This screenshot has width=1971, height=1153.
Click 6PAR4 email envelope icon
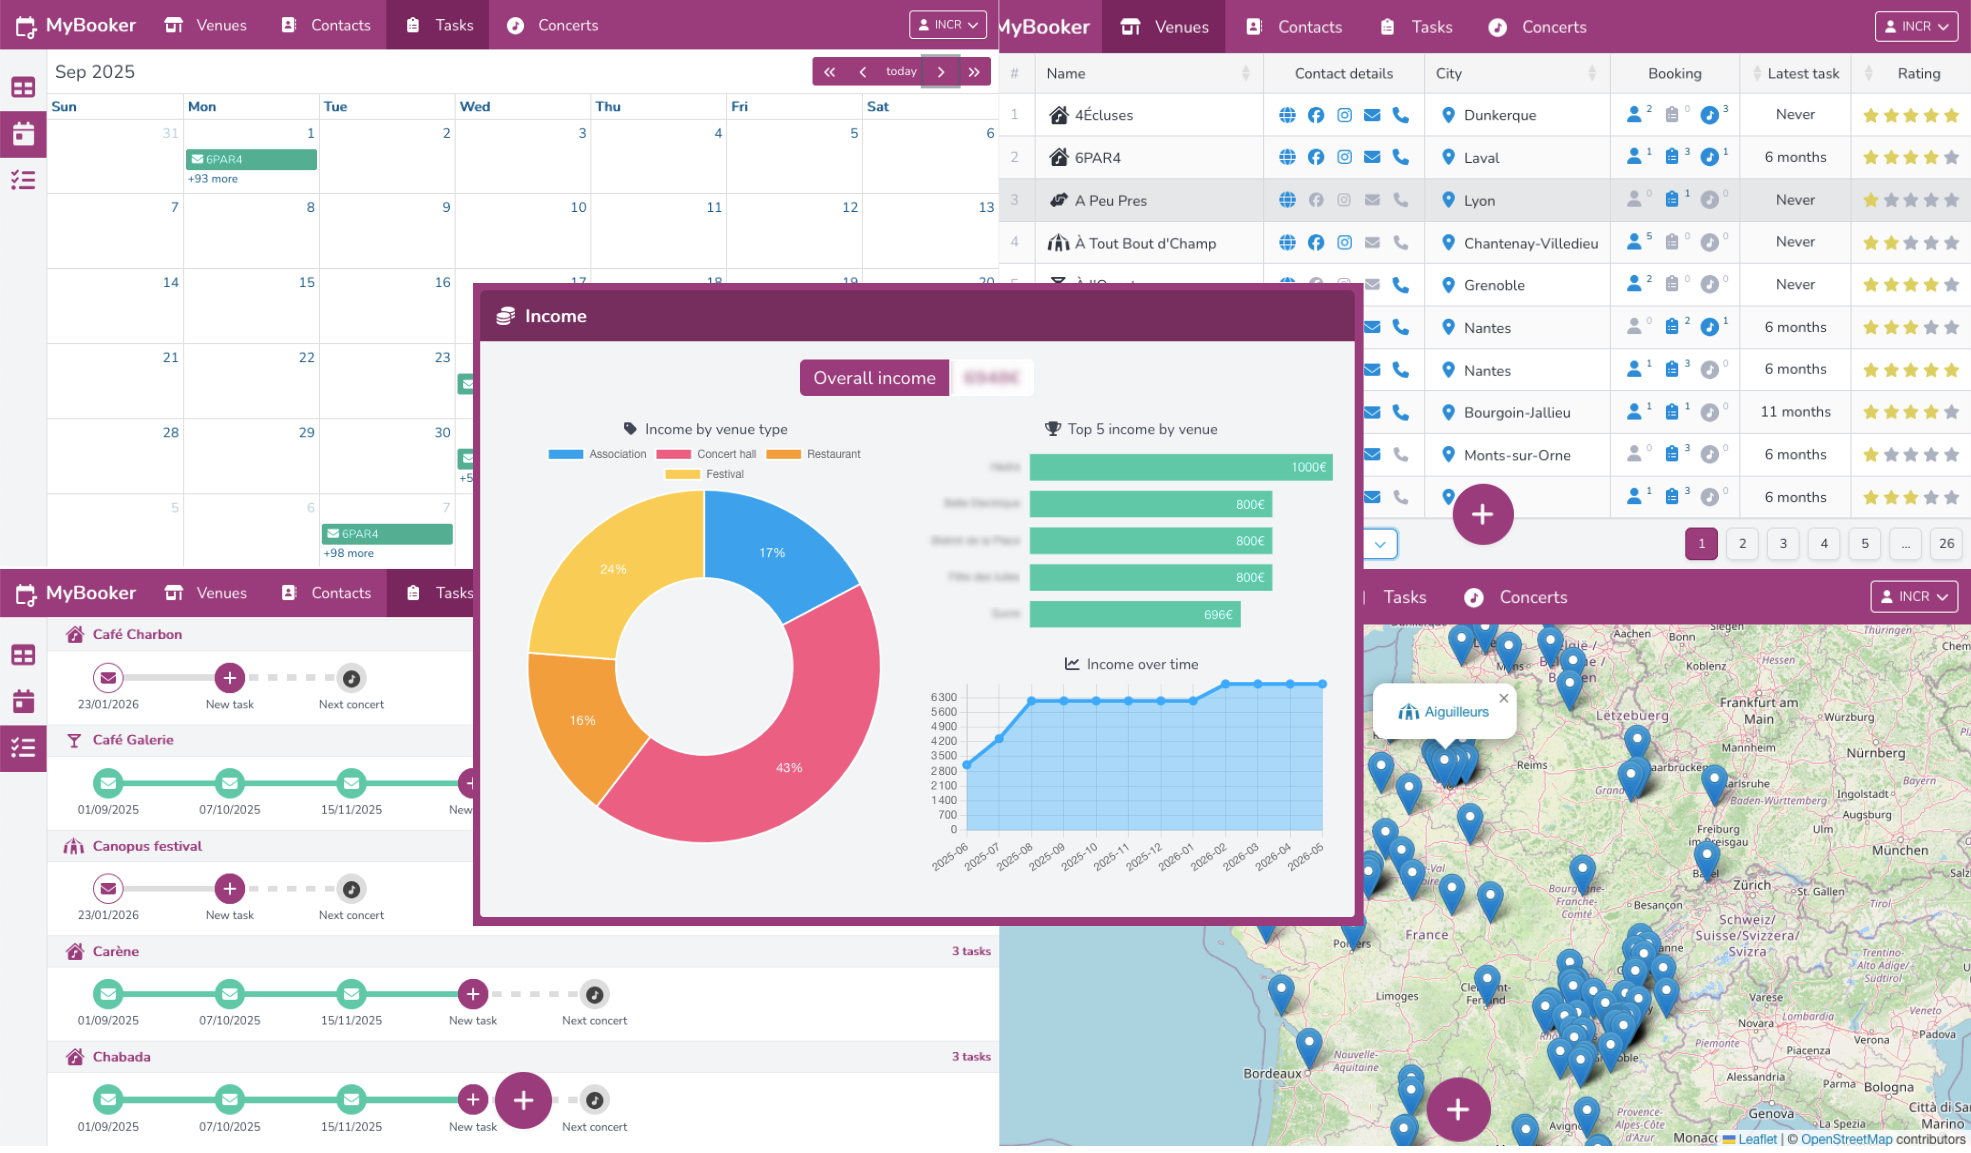[x=1372, y=157]
